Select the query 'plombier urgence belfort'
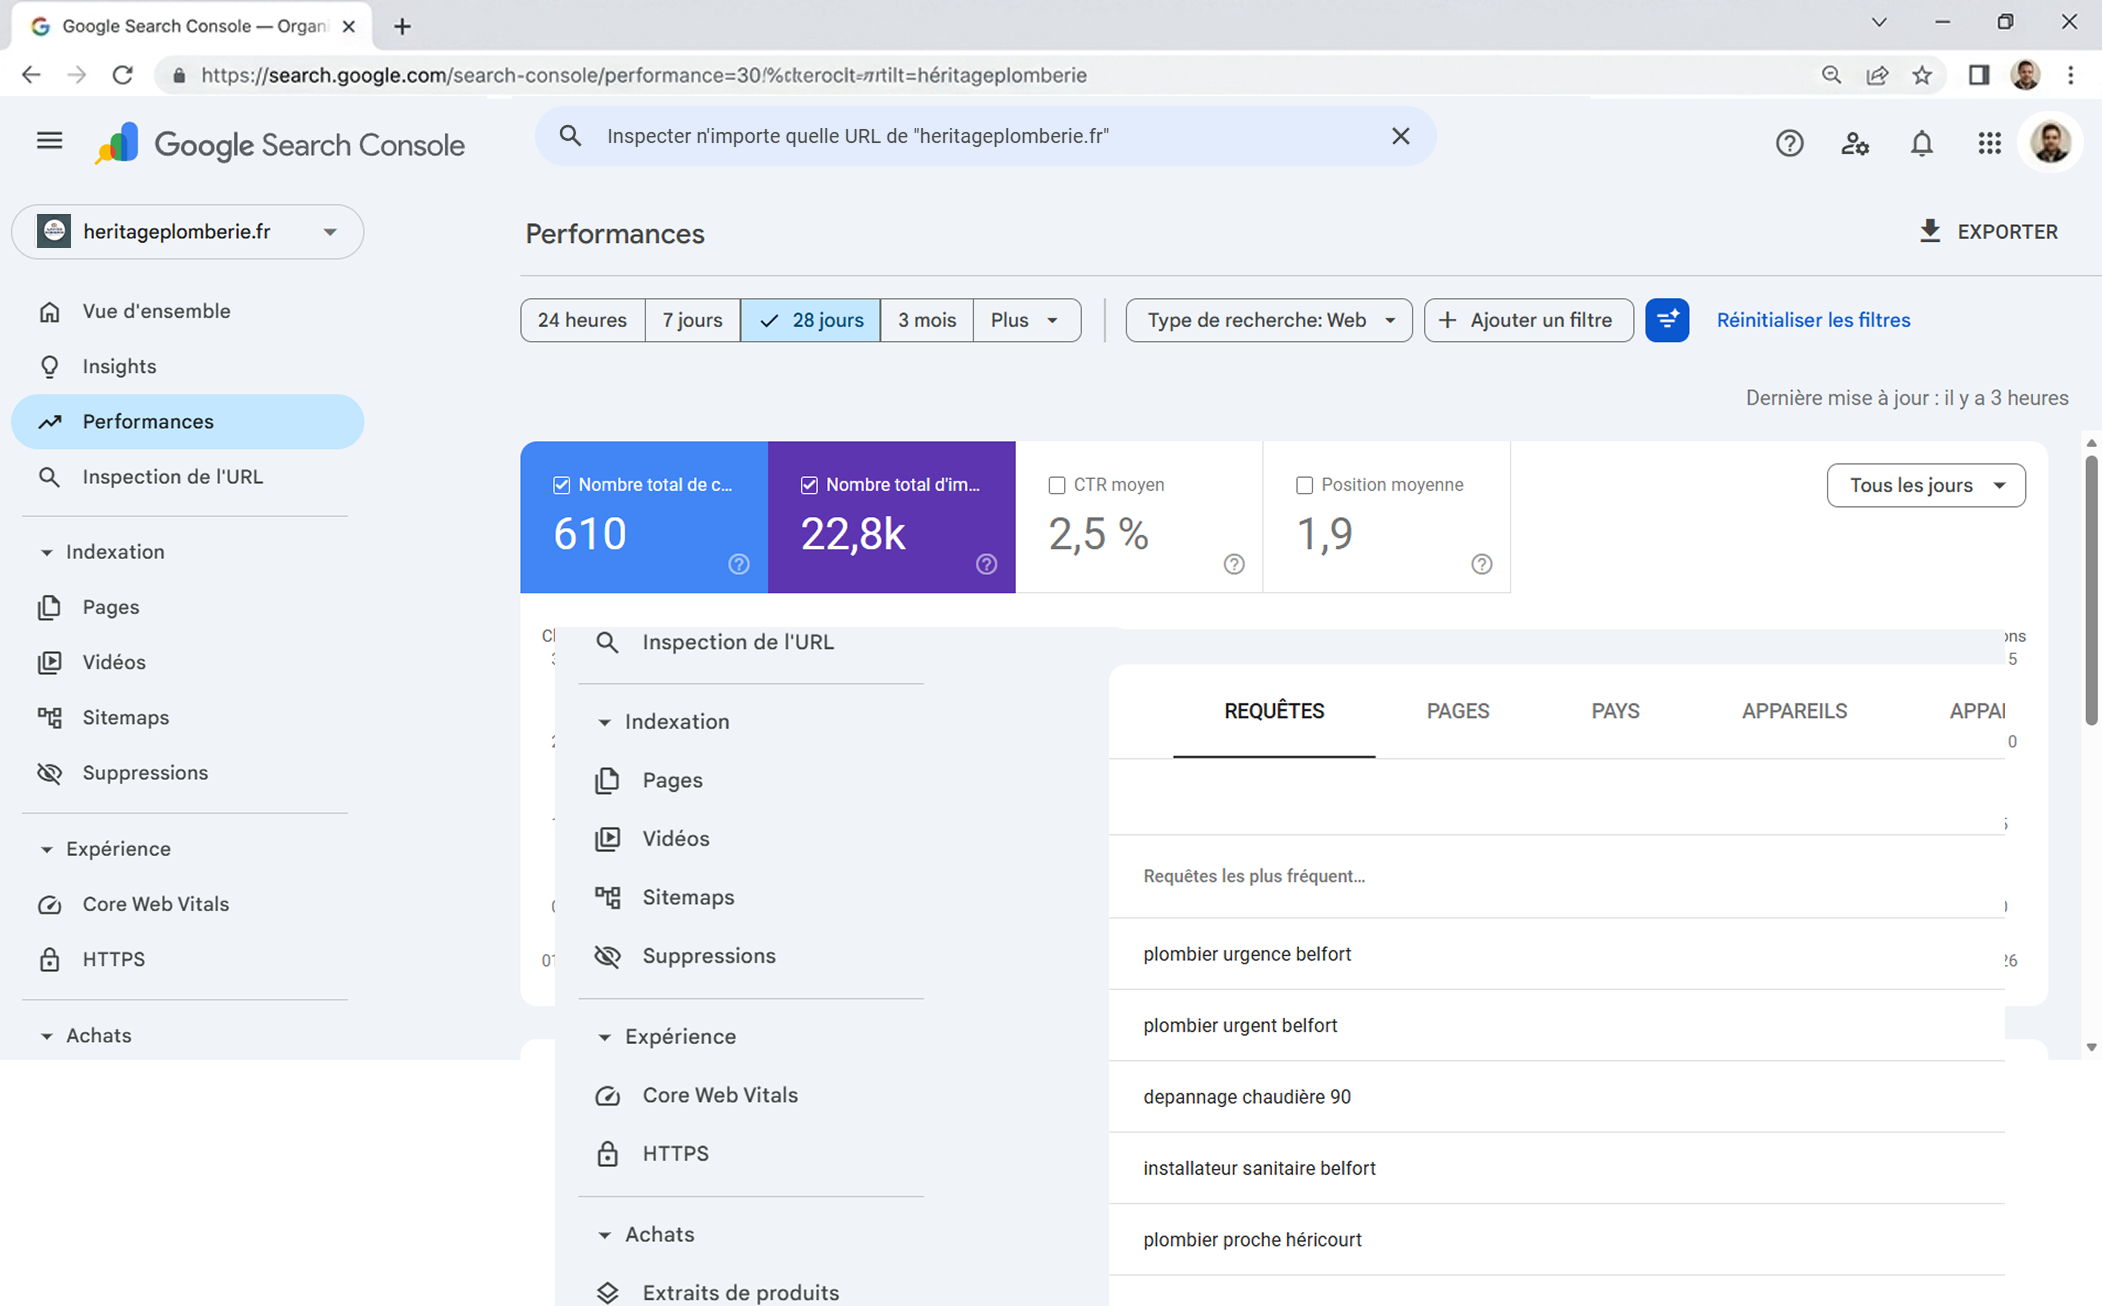2102x1306 pixels. pos(1246,954)
